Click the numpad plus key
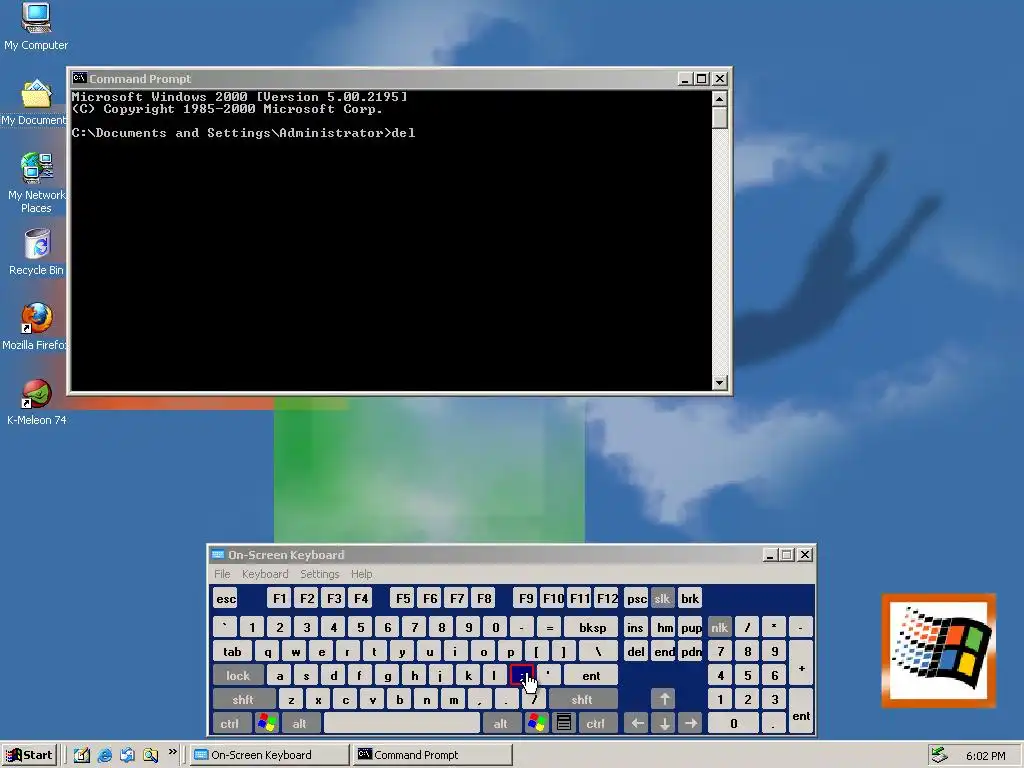1024x768 pixels. [x=801, y=664]
